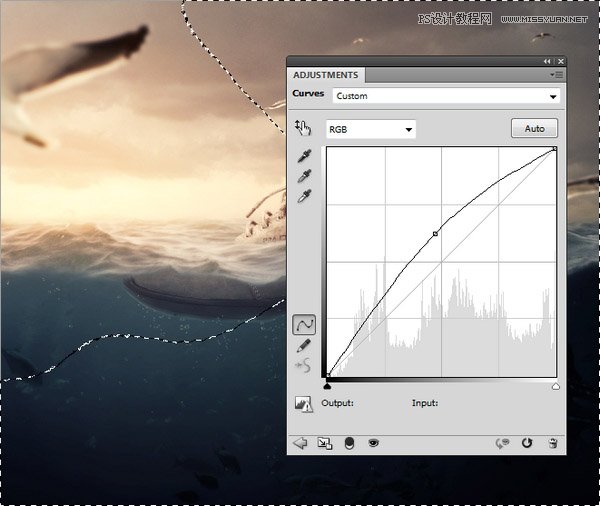
Task: Open the Curves preset dropdown showing Custom
Action: click(x=446, y=96)
